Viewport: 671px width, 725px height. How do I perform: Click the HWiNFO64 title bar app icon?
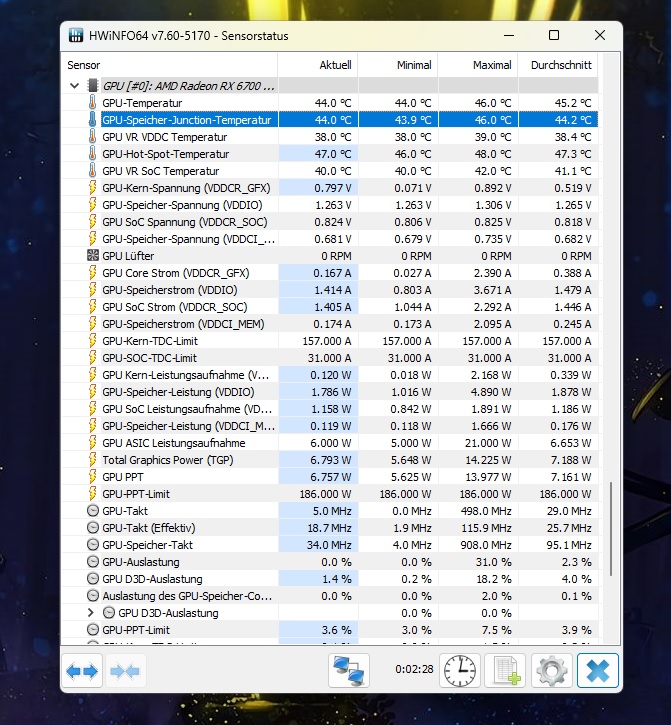tap(76, 36)
